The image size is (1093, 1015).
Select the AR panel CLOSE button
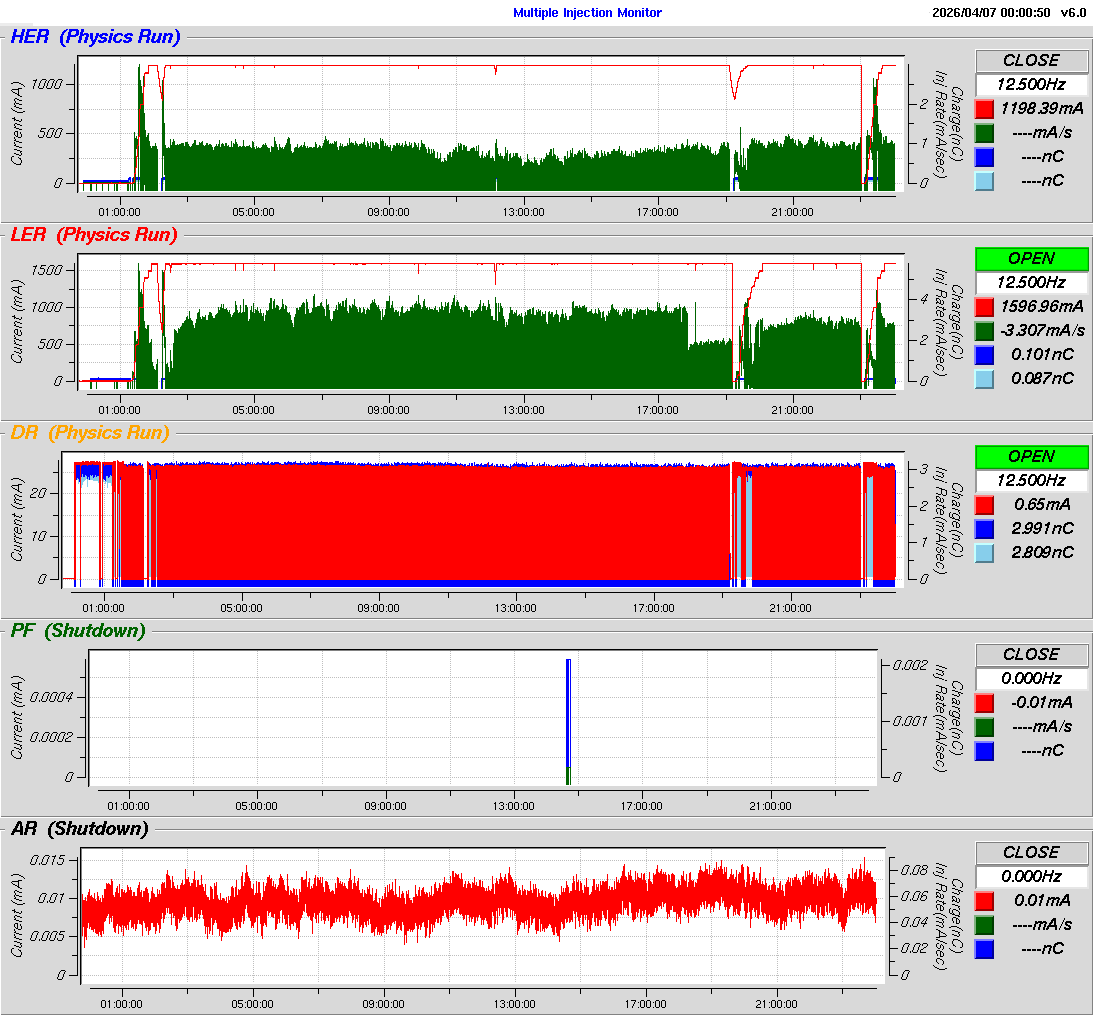(1031, 852)
